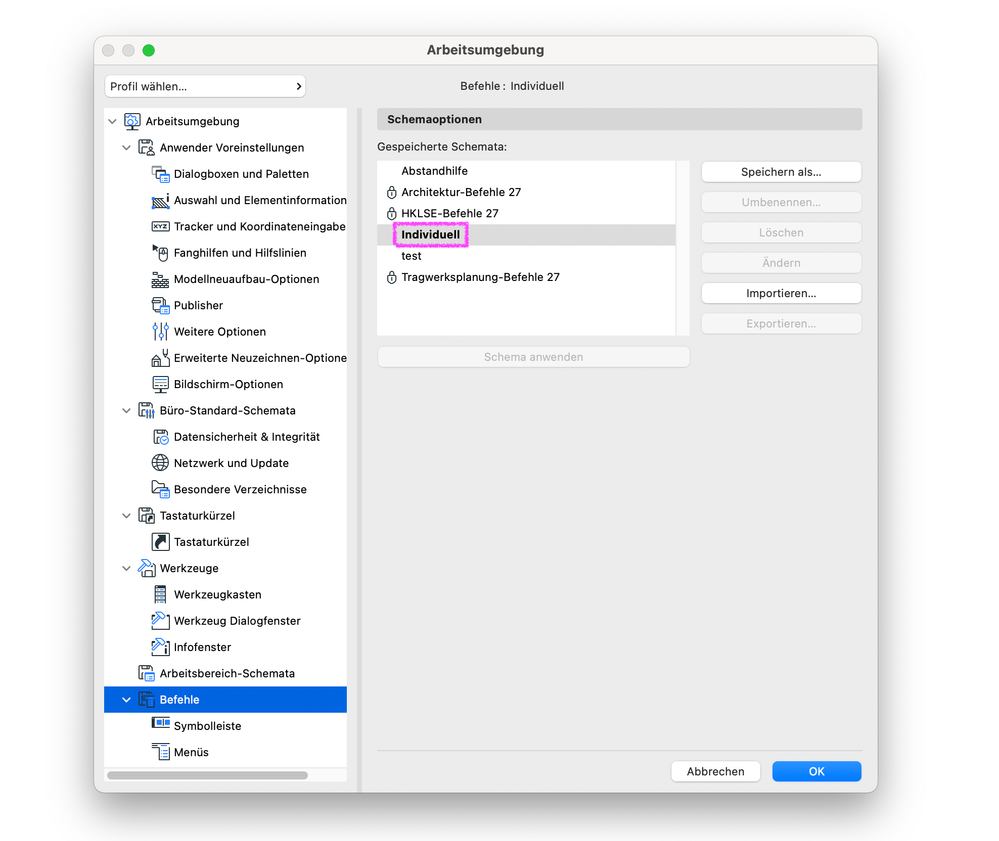
Task: Click the lock icon beside Tragwerksplanung-Befehle 27
Action: [x=392, y=277]
